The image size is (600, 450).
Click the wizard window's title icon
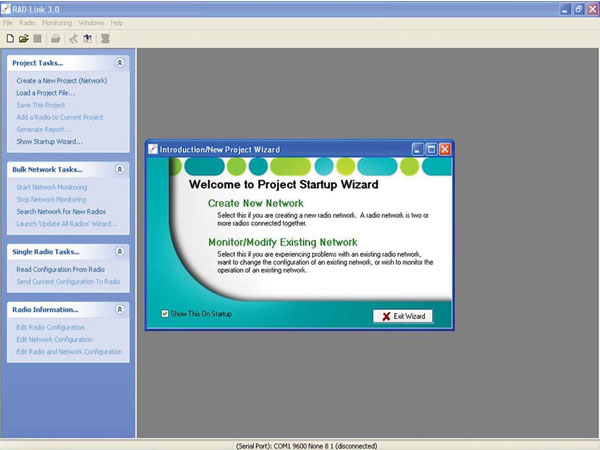153,149
